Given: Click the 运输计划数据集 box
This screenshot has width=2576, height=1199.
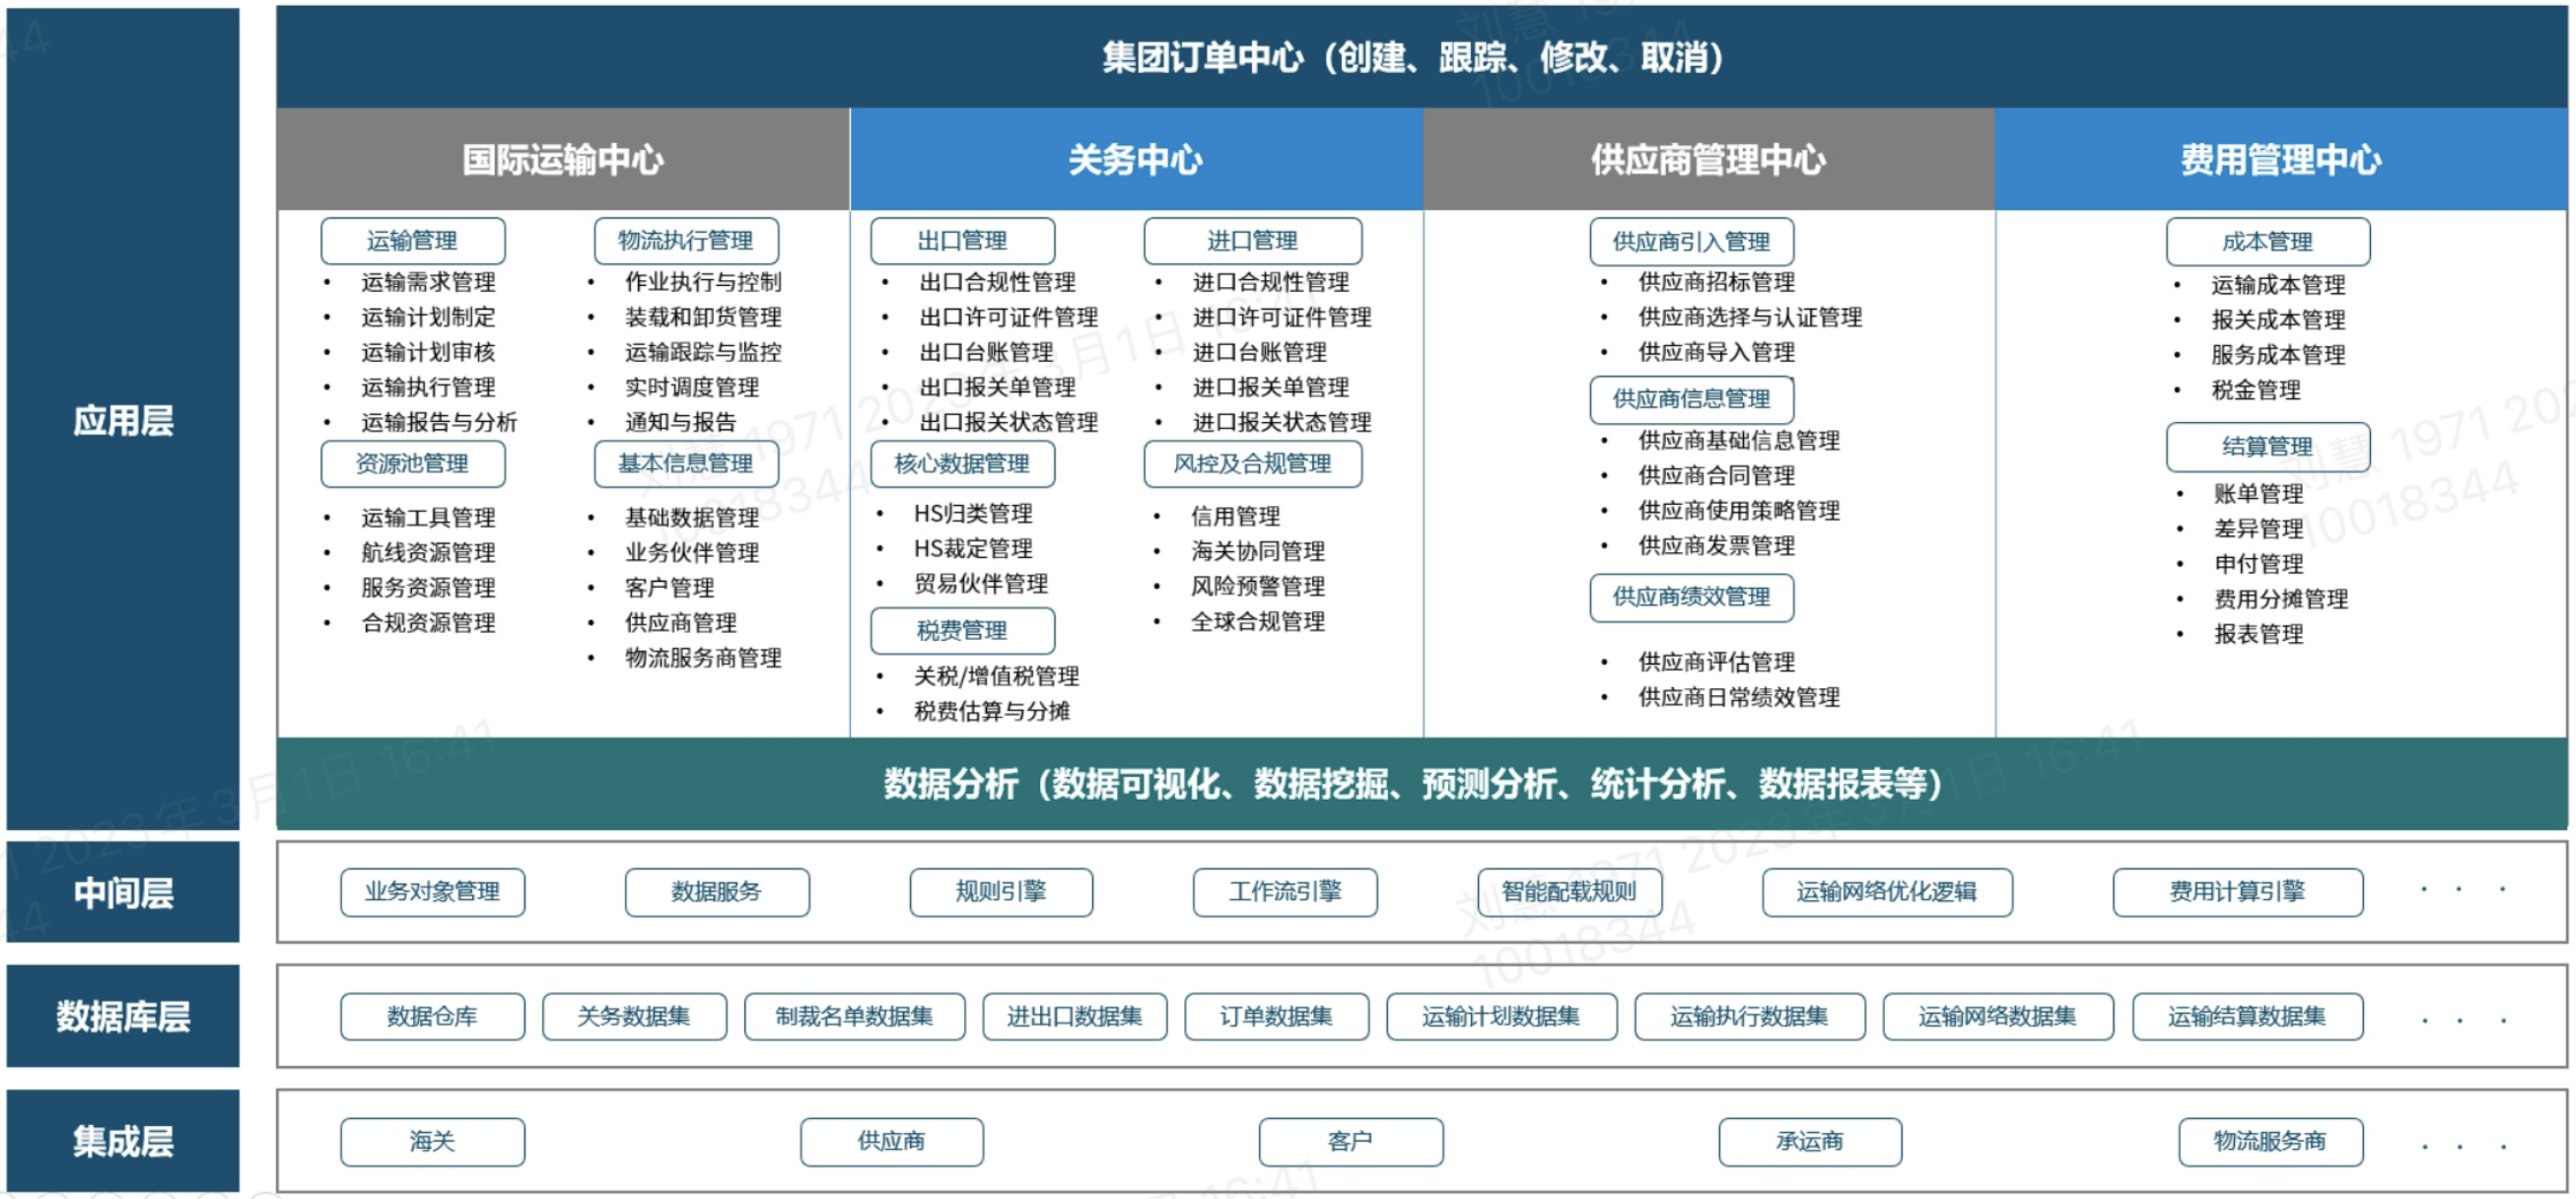Looking at the screenshot, I should [x=1502, y=1017].
